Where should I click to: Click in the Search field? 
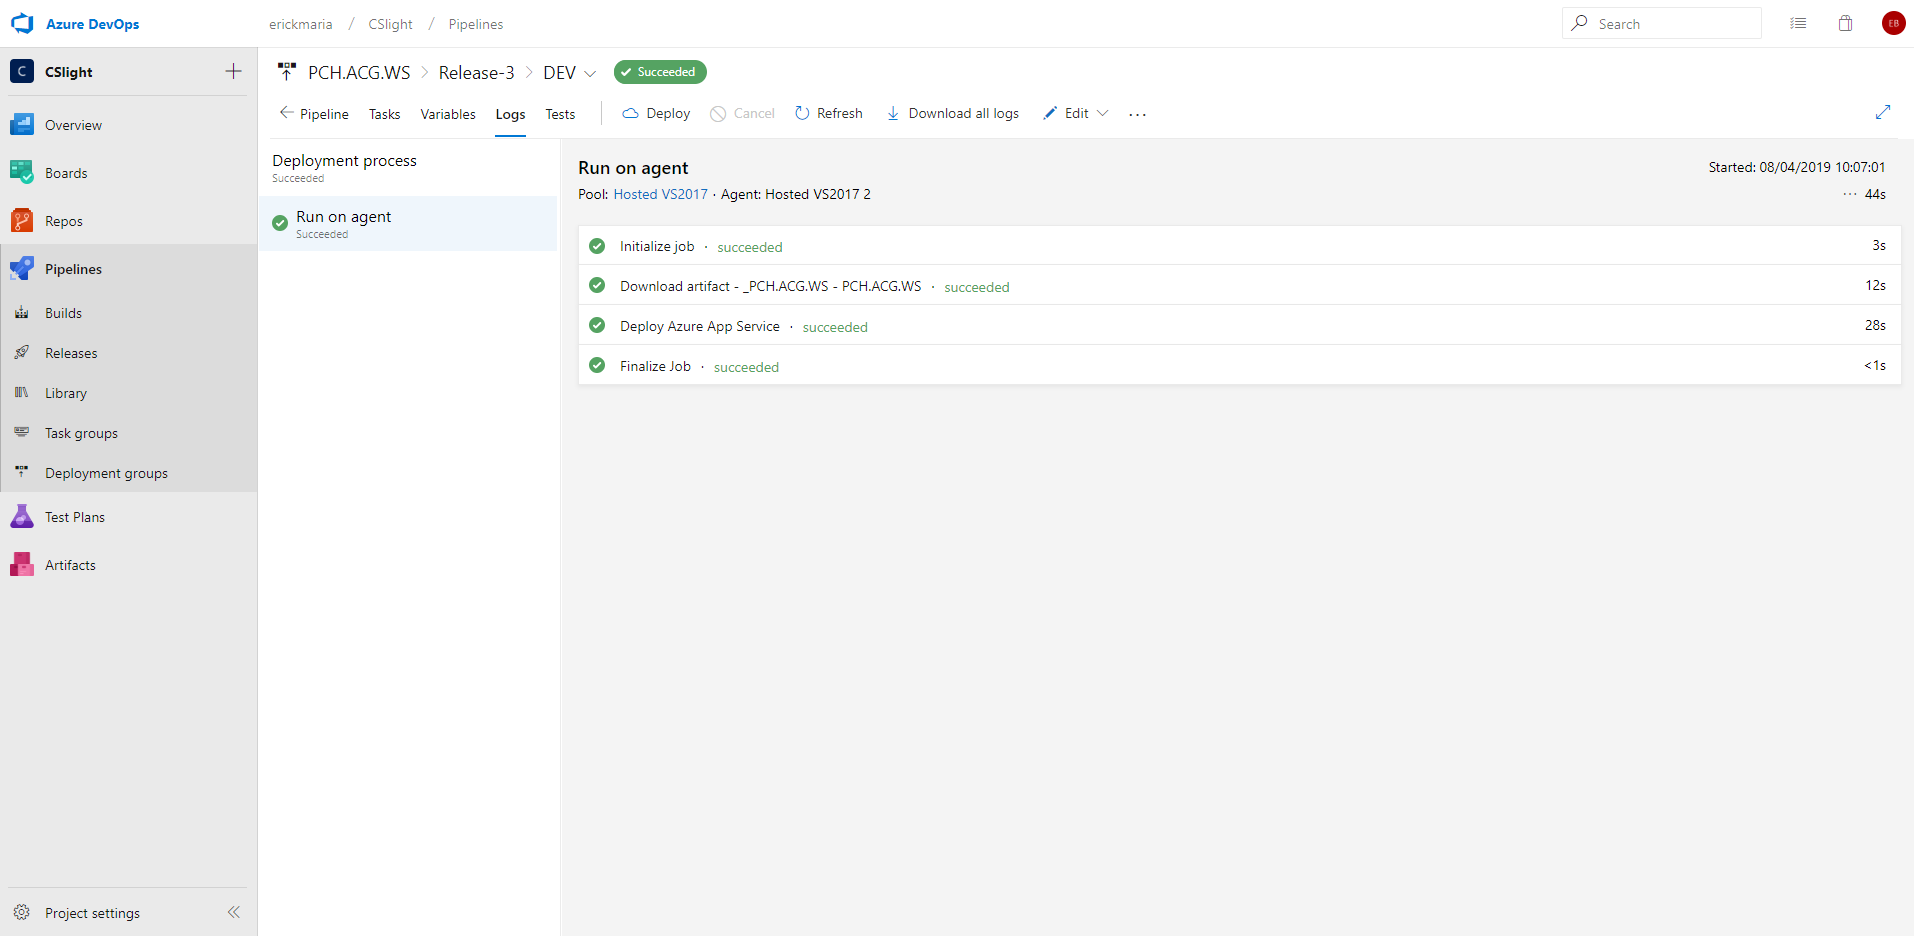[x=1661, y=23]
